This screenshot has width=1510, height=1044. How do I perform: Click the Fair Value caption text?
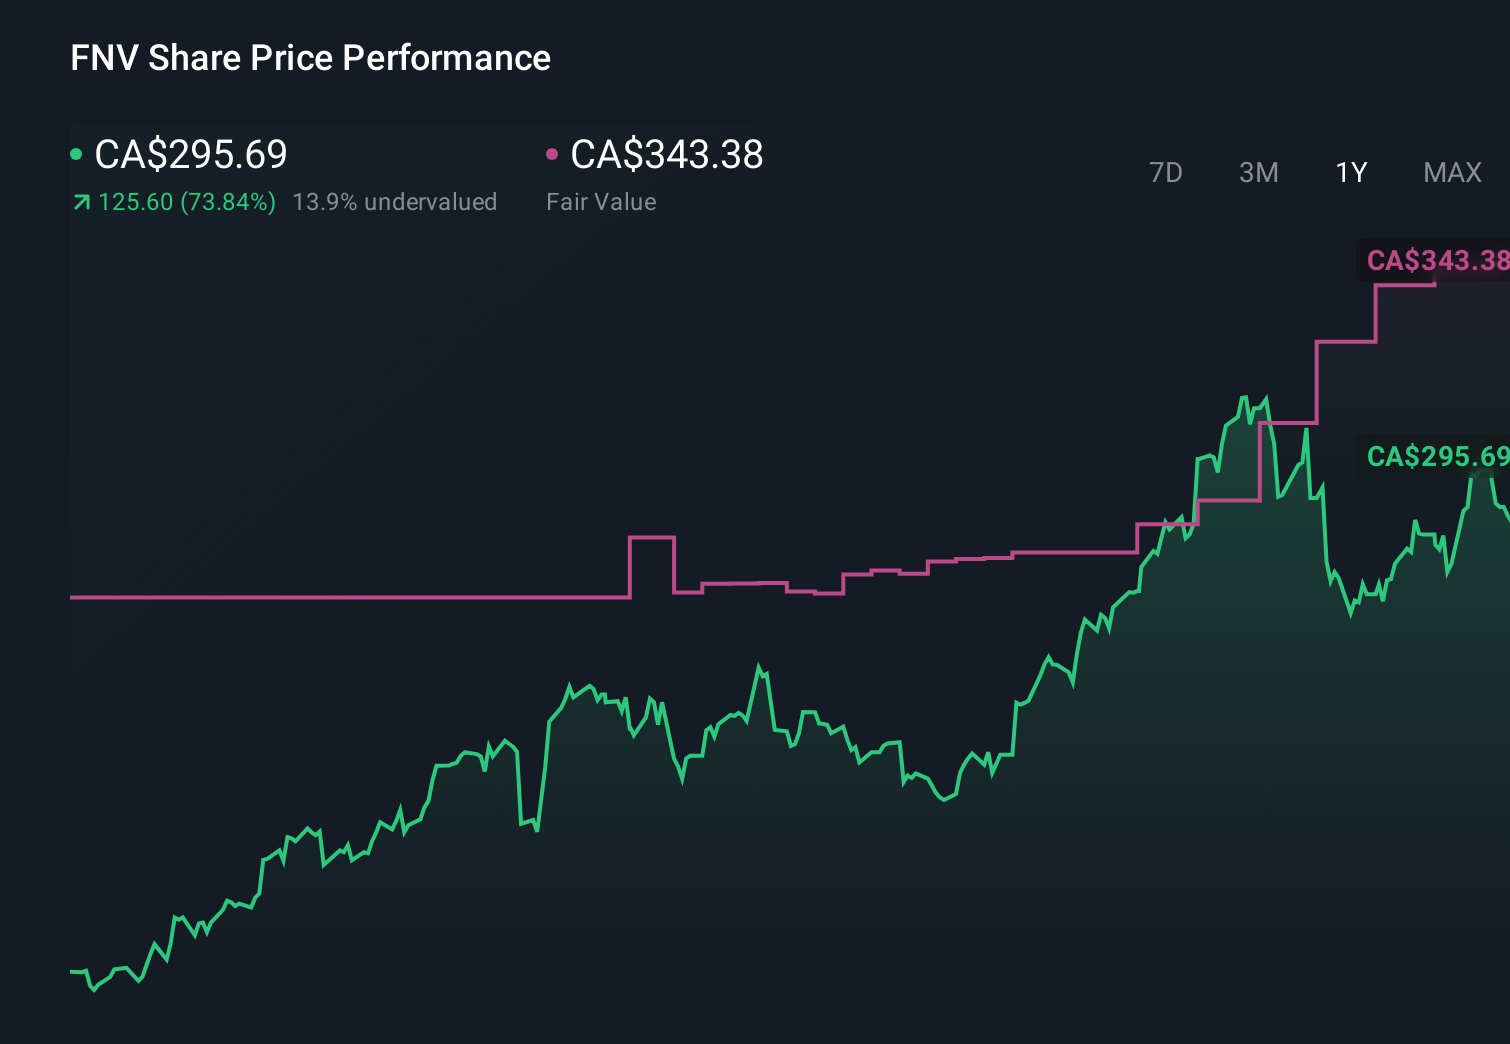click(x=601, y=201)
